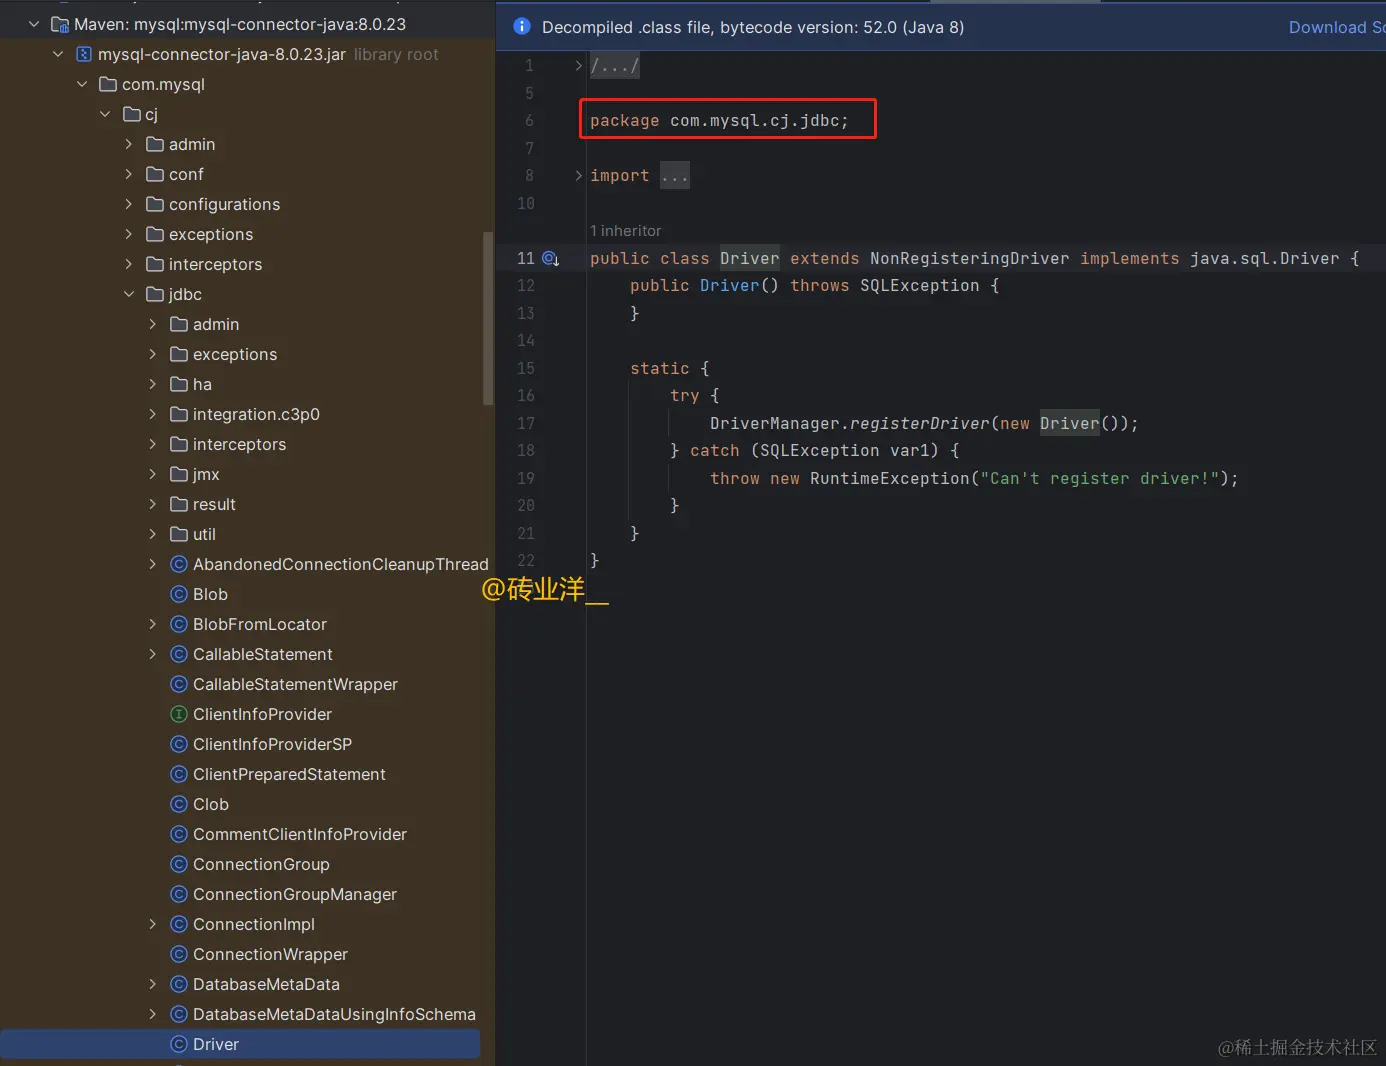This screenshot has height=1066, width=1386.
Task: Expand DatabaseMetaData class node
Action: 152,984
